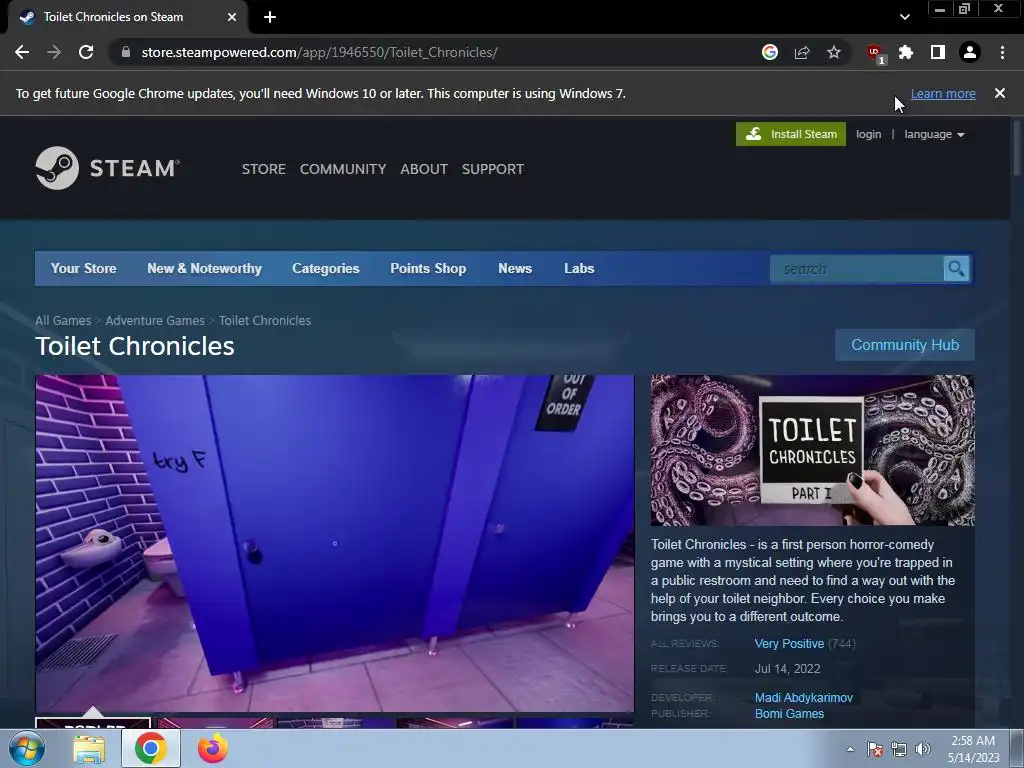Close the Toilet Chronicles on Steam tab
The width and height of the screenshot is (1024, 768).
click(x=232, y=17)
